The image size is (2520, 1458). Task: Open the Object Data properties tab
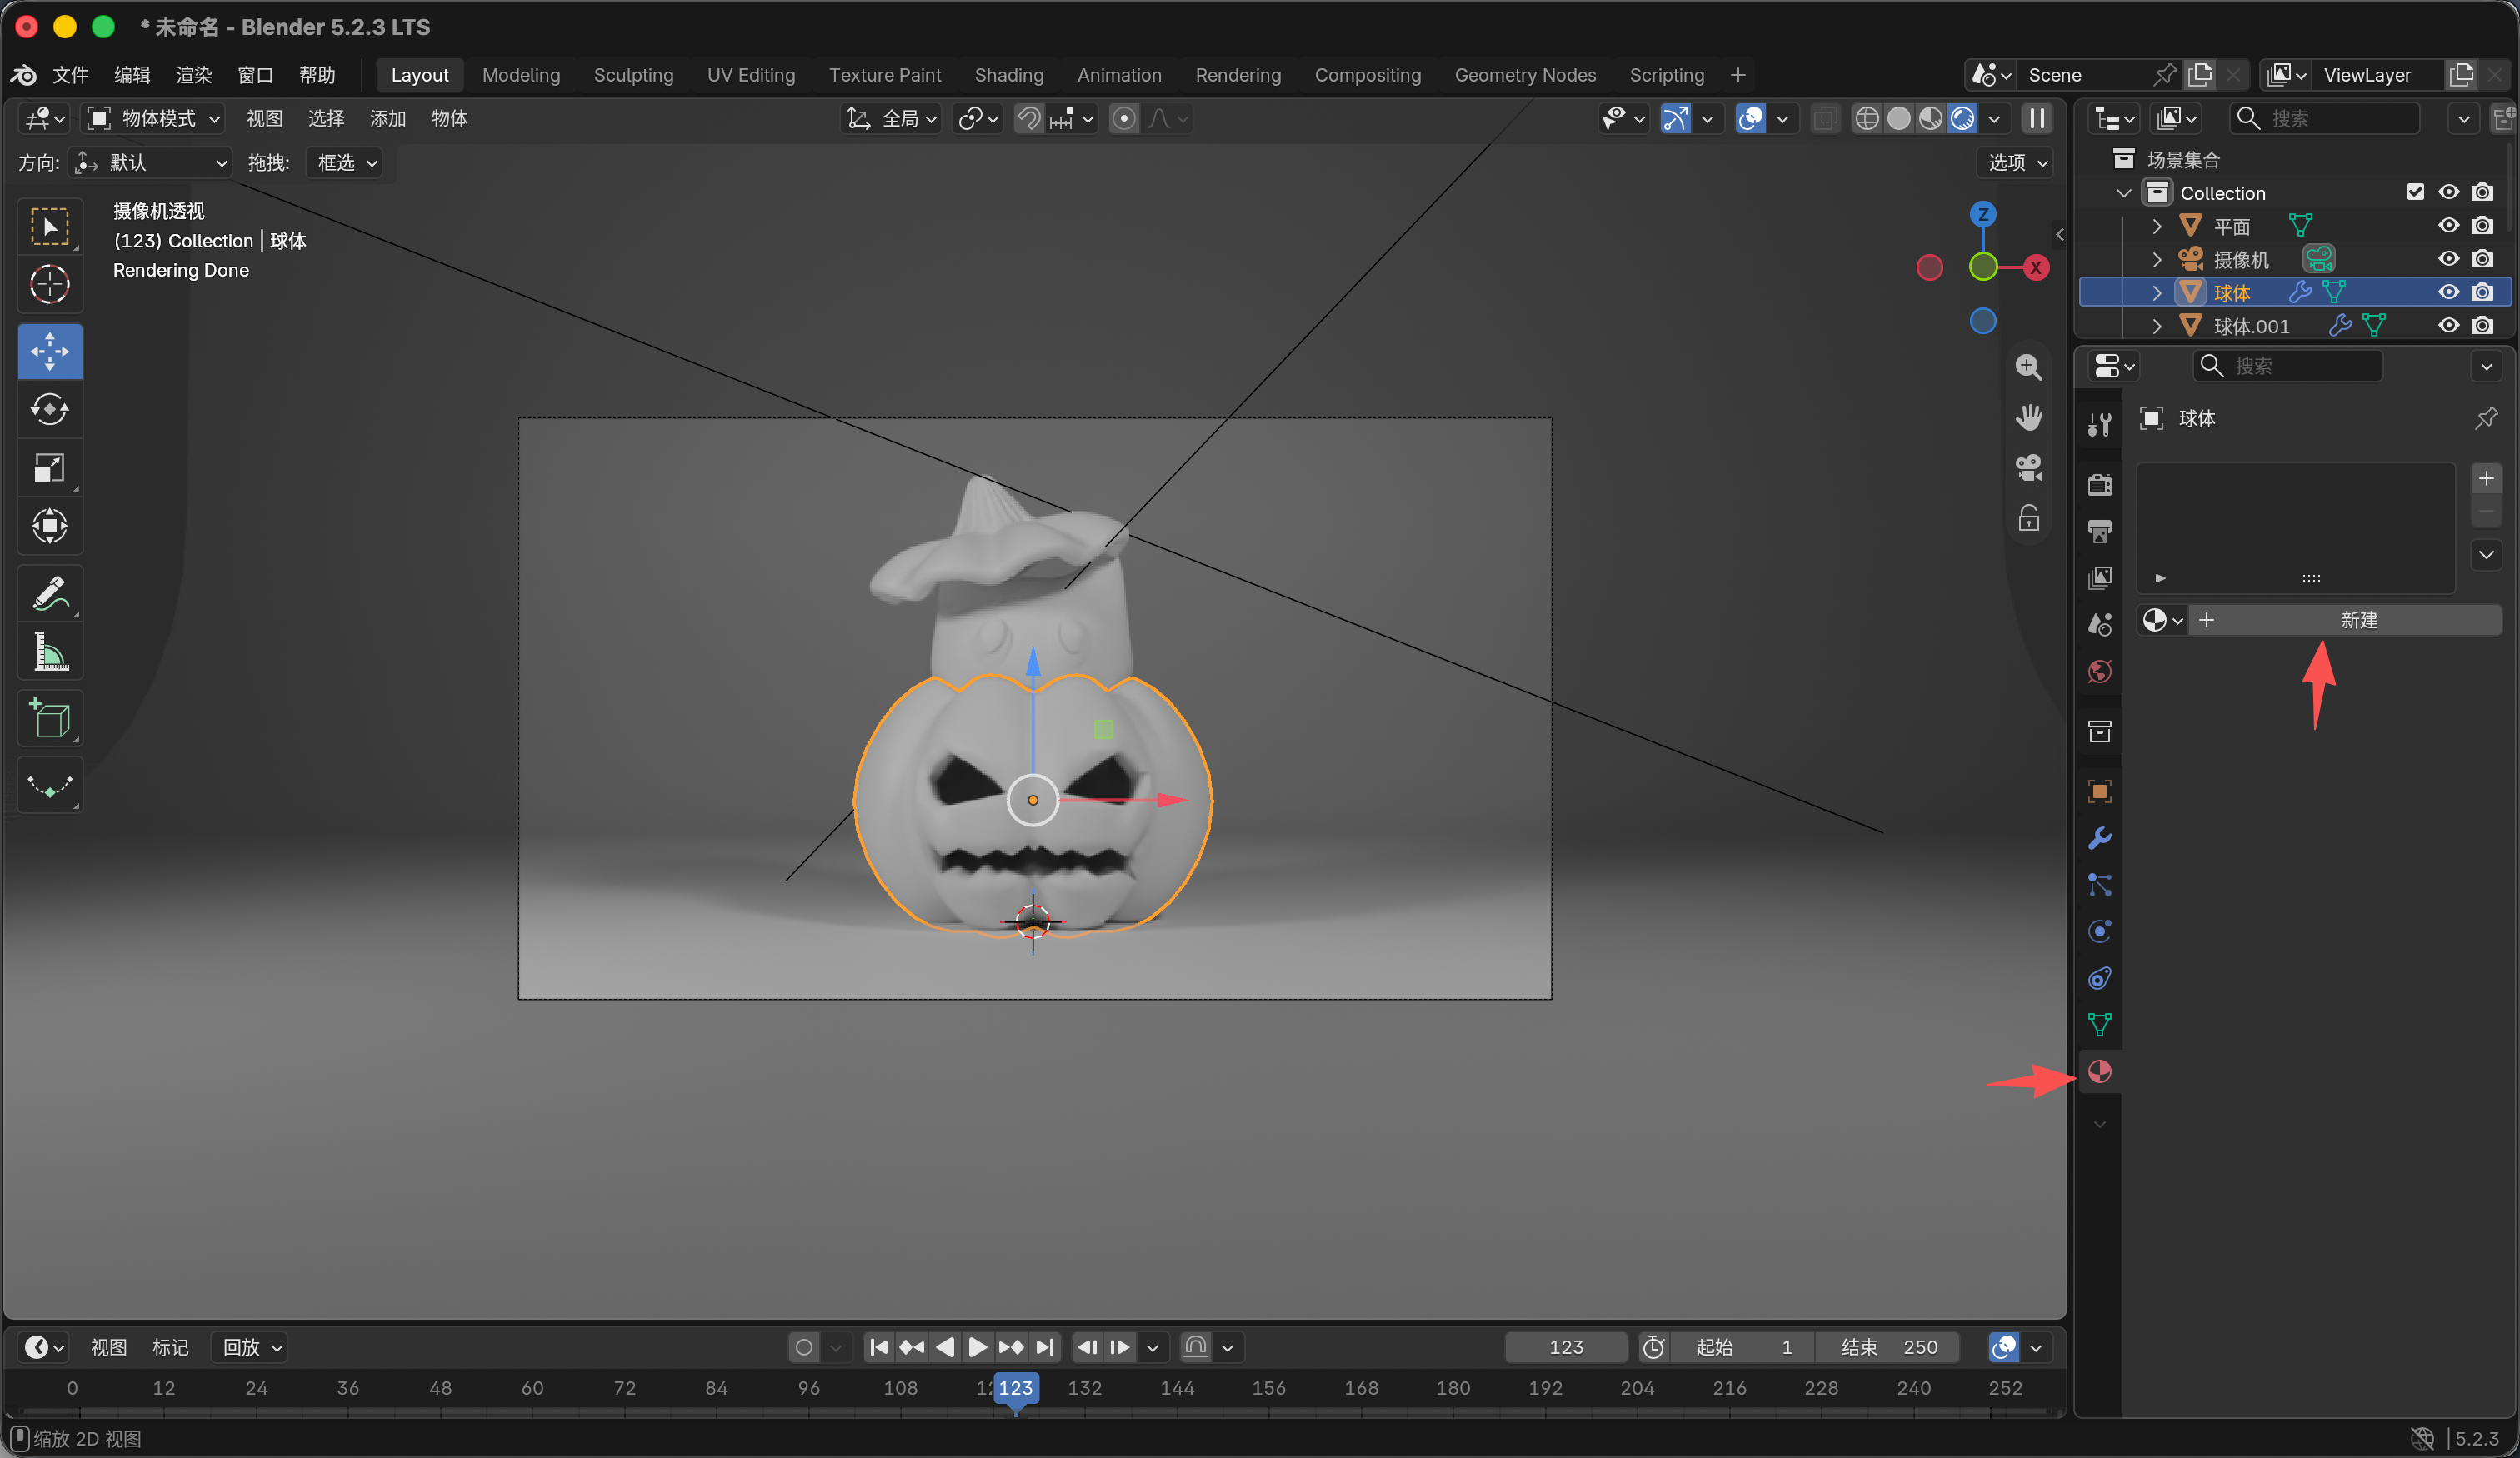tap(2099, 1024)
